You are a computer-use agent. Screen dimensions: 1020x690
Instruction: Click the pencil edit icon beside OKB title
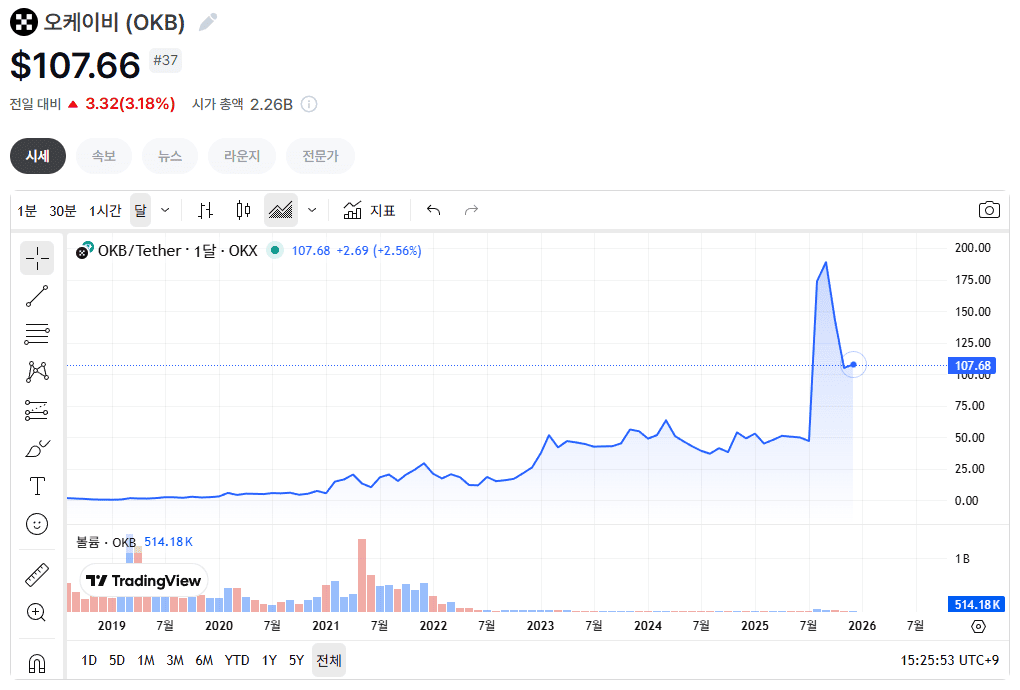[208, 22]
